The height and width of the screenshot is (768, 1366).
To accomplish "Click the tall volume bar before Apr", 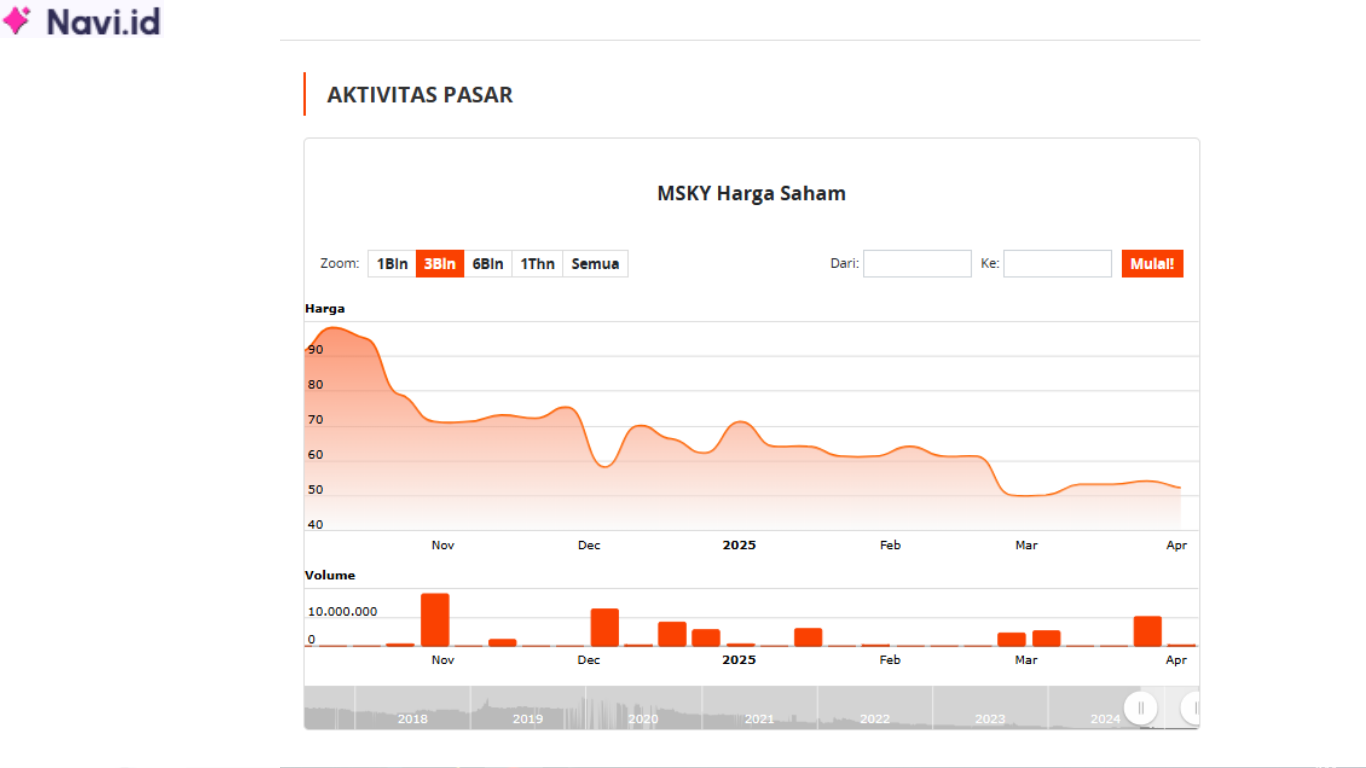I will (x=1148, y=631).
